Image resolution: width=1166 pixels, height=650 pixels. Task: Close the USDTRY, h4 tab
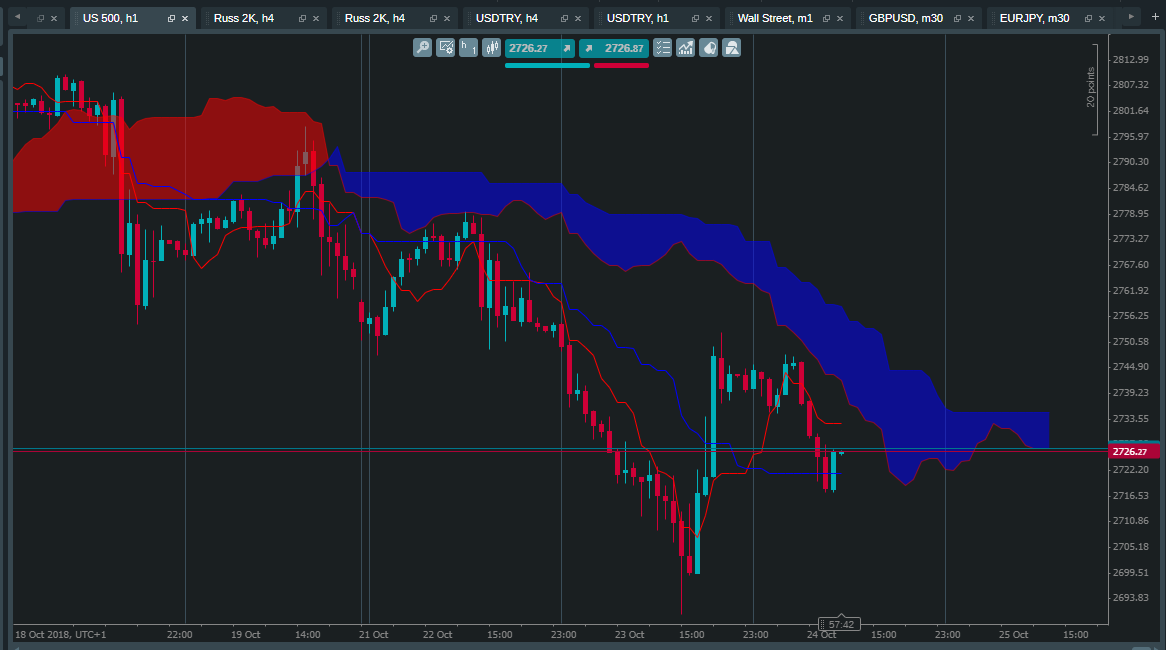click(x=578, y=19)
